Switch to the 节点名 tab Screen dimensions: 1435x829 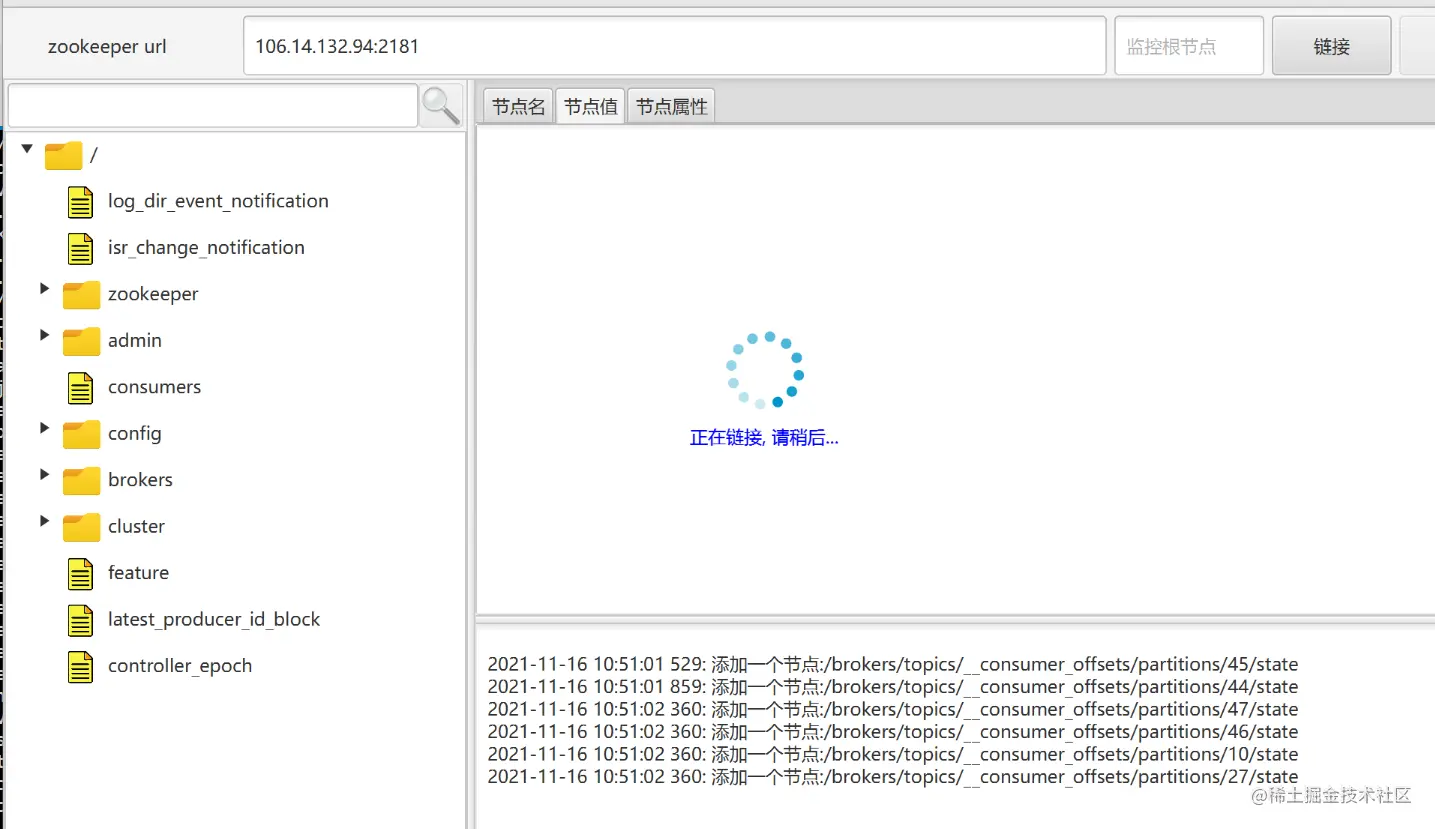pos(518,106)
